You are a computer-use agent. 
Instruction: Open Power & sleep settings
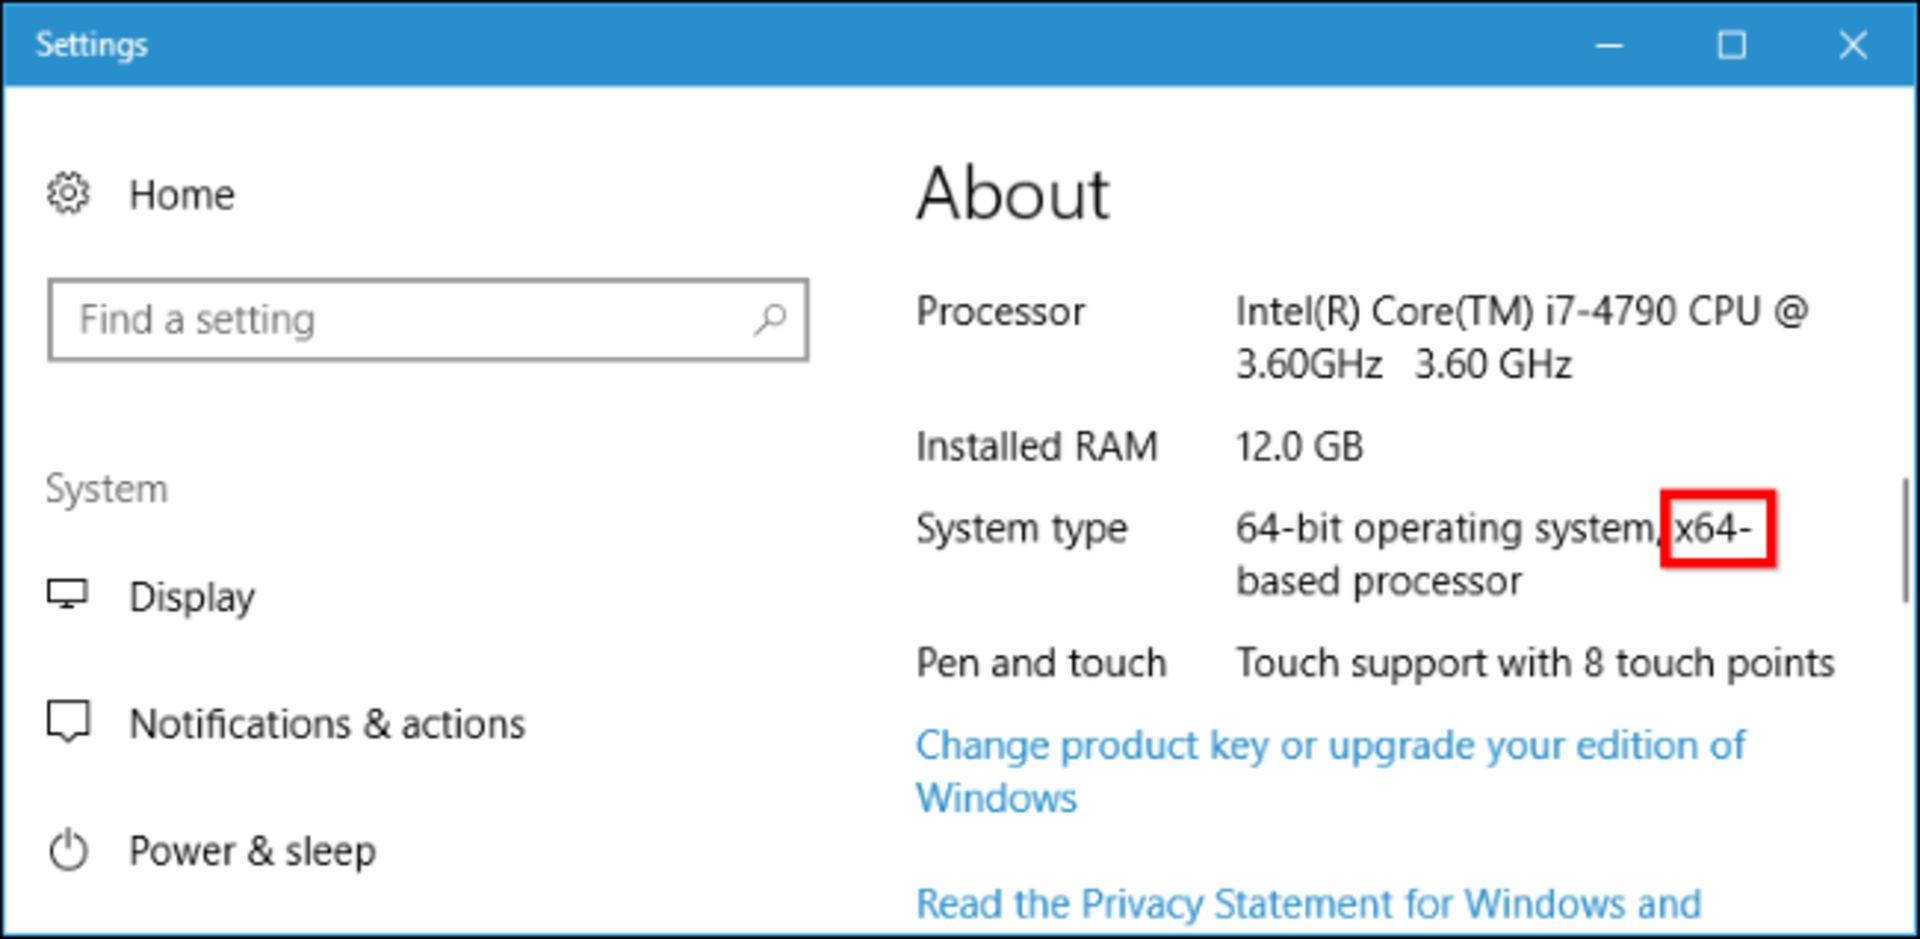click(253, 851)
